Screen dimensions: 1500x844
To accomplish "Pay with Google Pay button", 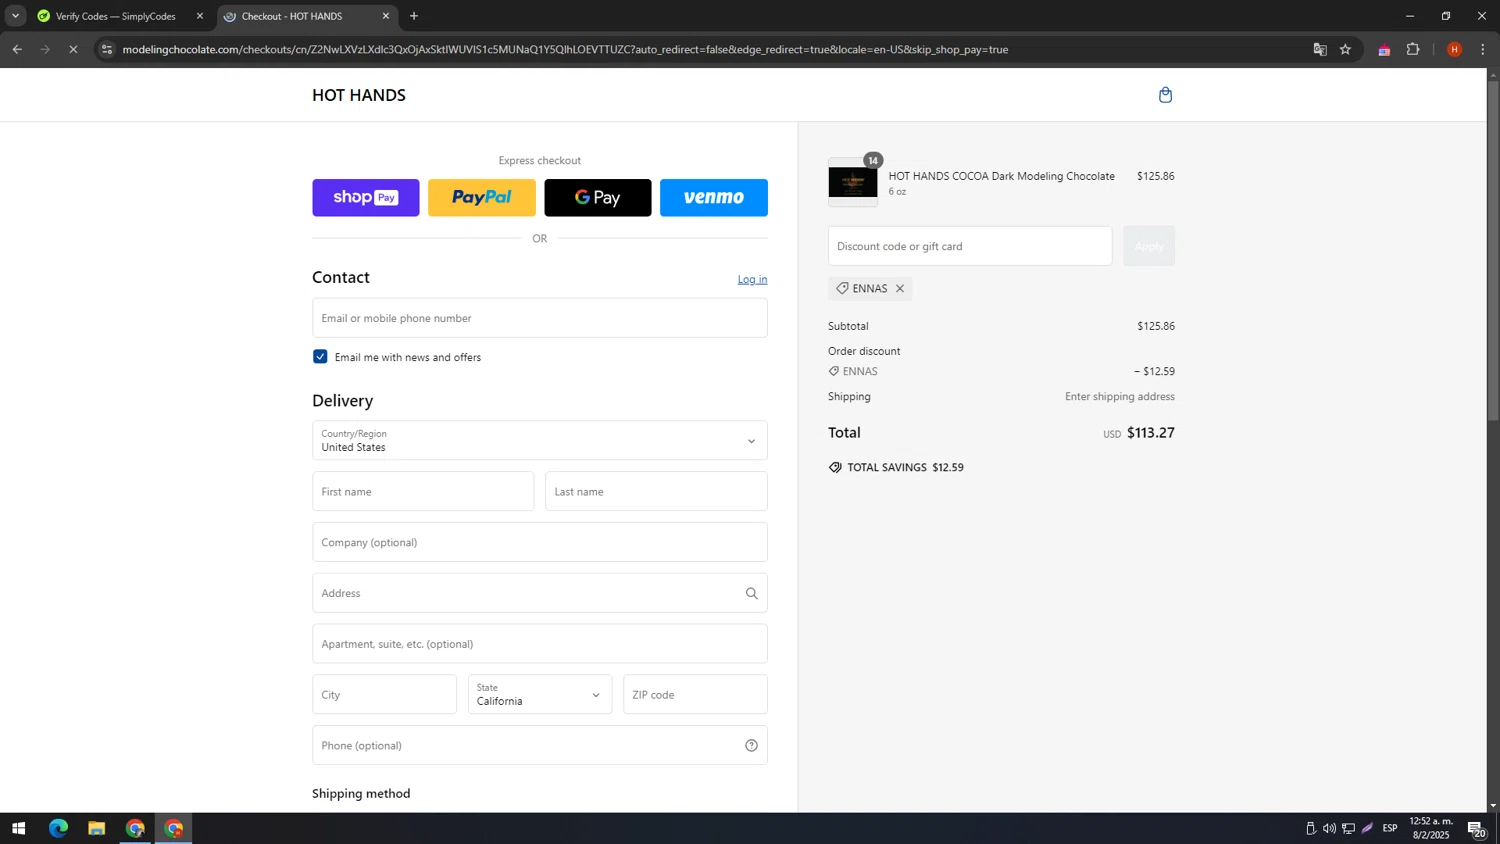I will point(598,198).
